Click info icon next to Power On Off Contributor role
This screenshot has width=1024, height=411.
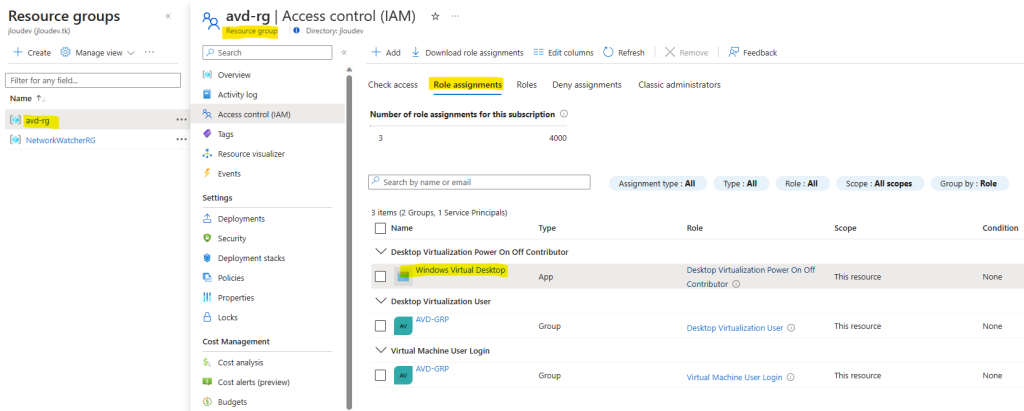click(736, 284)
